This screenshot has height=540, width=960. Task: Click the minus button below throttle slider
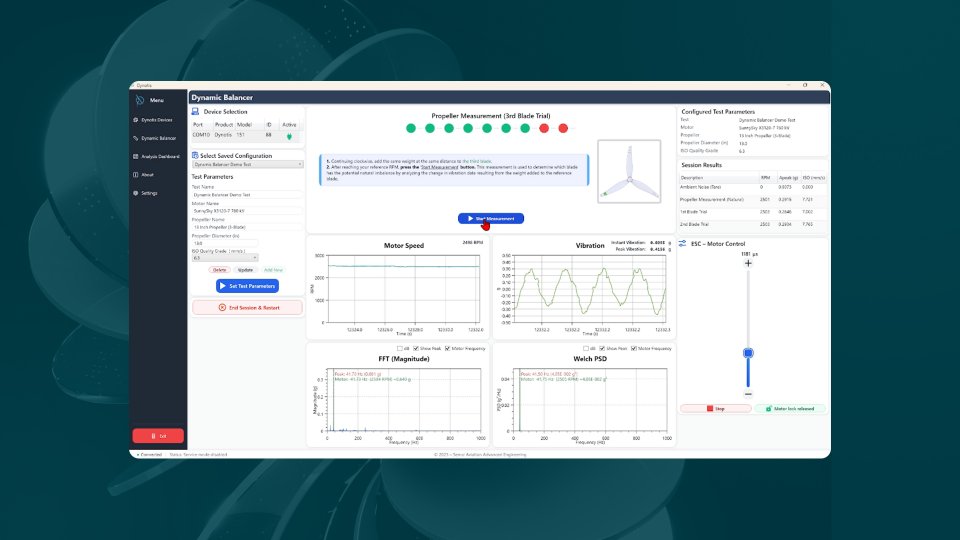(x=748, y=394)
